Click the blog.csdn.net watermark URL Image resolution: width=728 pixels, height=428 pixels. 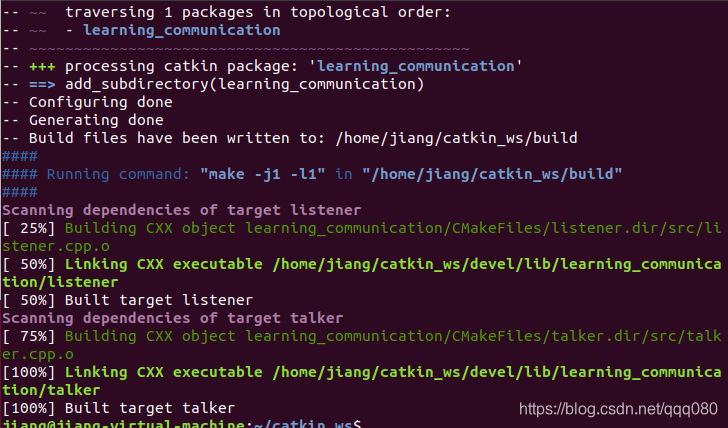pyautogui.click(x=618, y=409)
